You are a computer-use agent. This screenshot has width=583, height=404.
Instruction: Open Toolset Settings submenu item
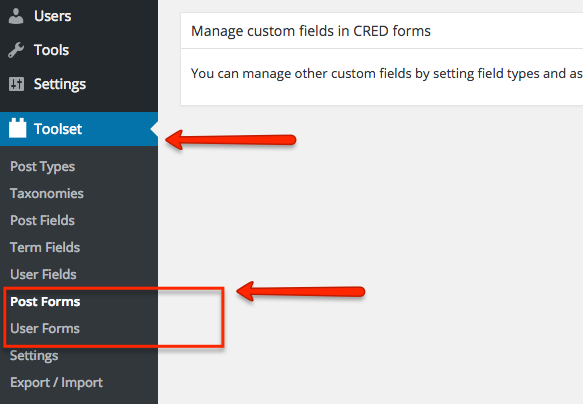click(34, 356)
